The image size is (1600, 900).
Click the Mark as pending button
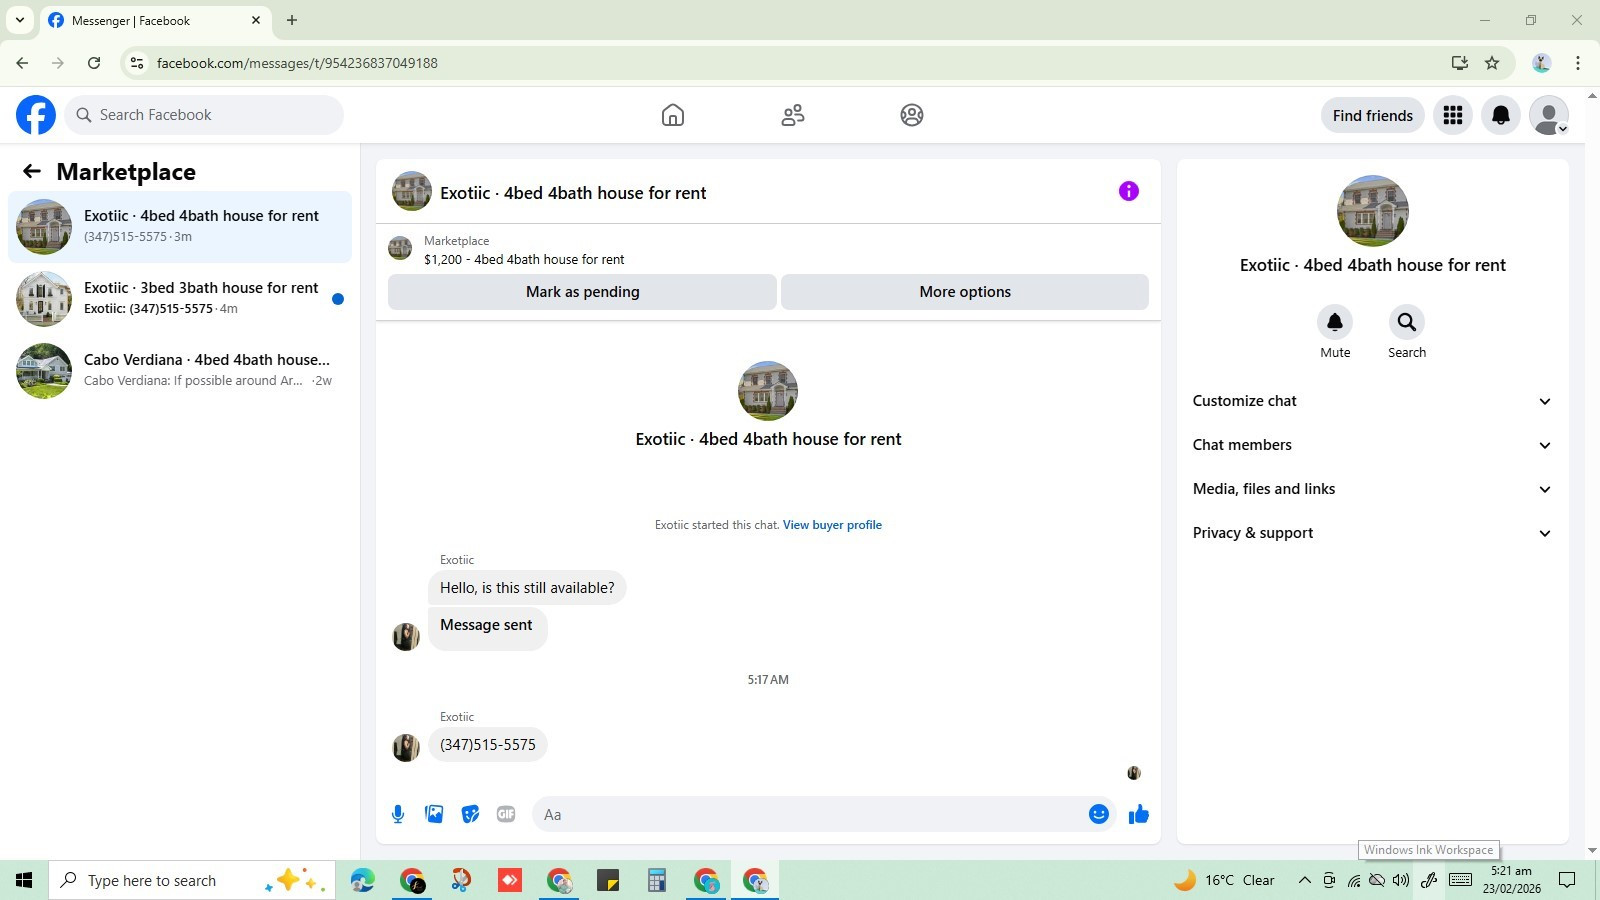[582, 292]
